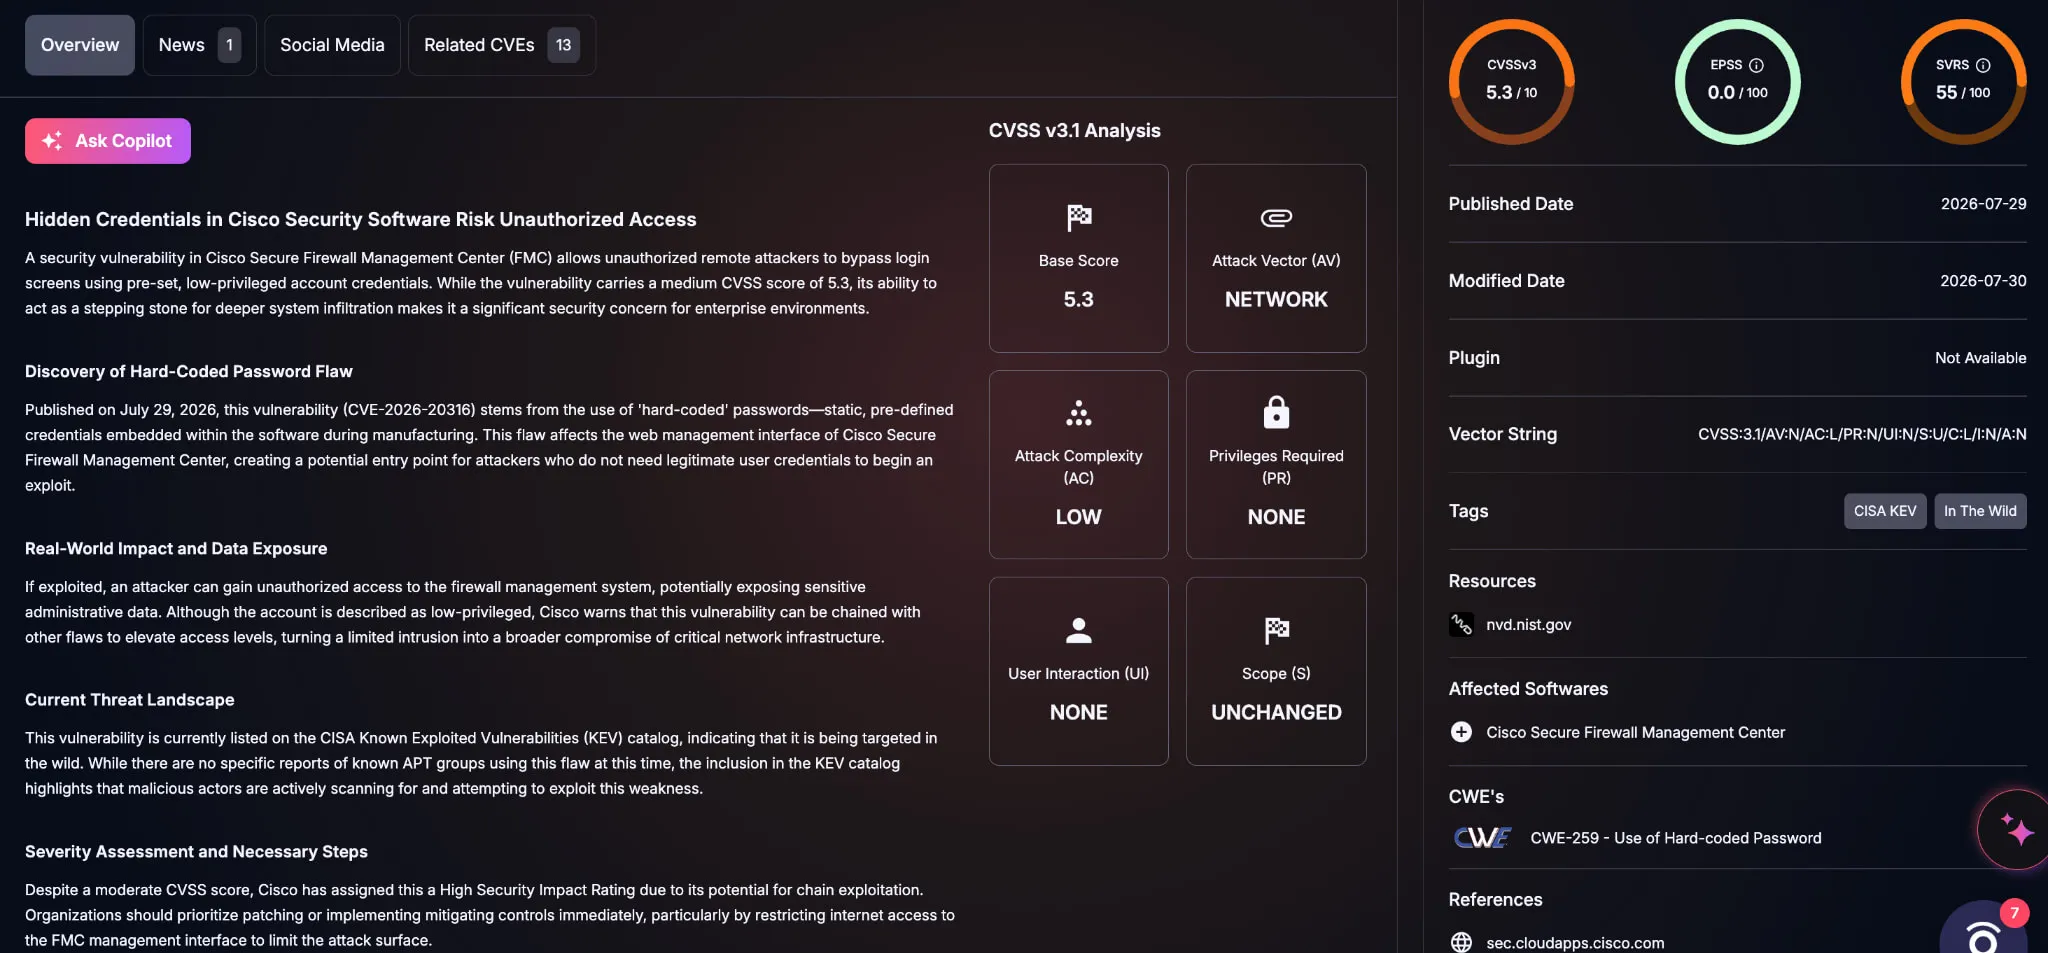Screen dimensions: 2048x953
Task: Click the Base Score value 5.3 card
Action: click(x=1078, y=258)
